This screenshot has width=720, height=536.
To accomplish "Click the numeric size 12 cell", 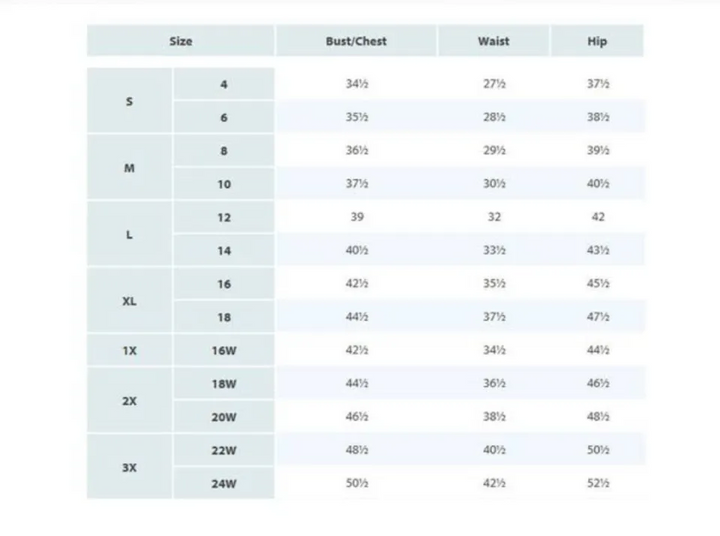I will point(224,217).
